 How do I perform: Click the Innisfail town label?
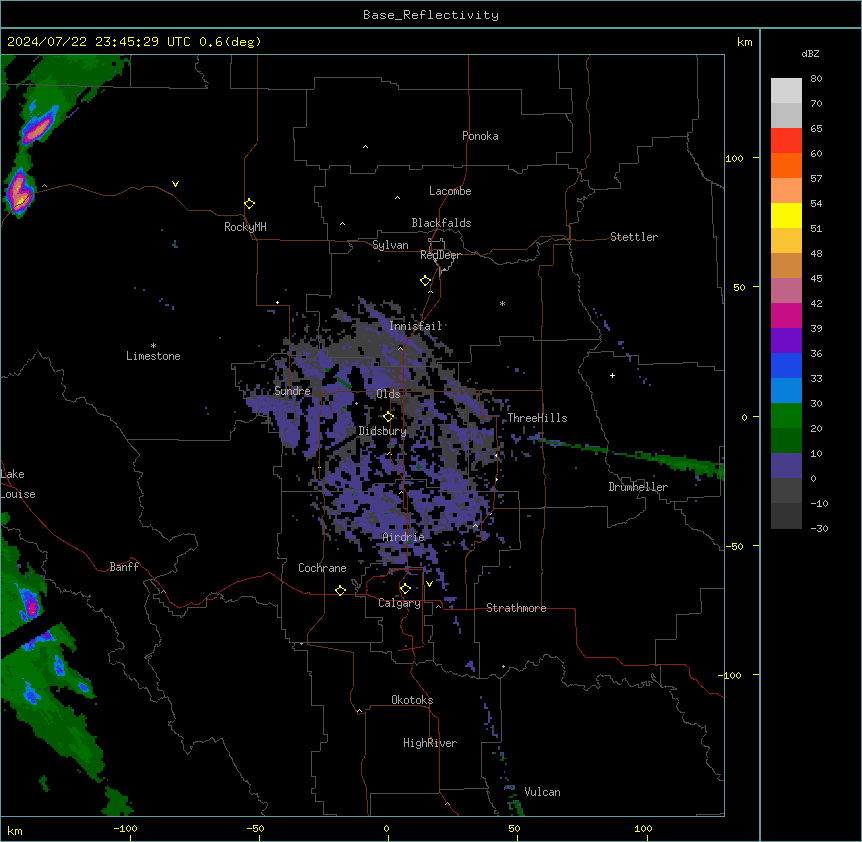point(416,326)
